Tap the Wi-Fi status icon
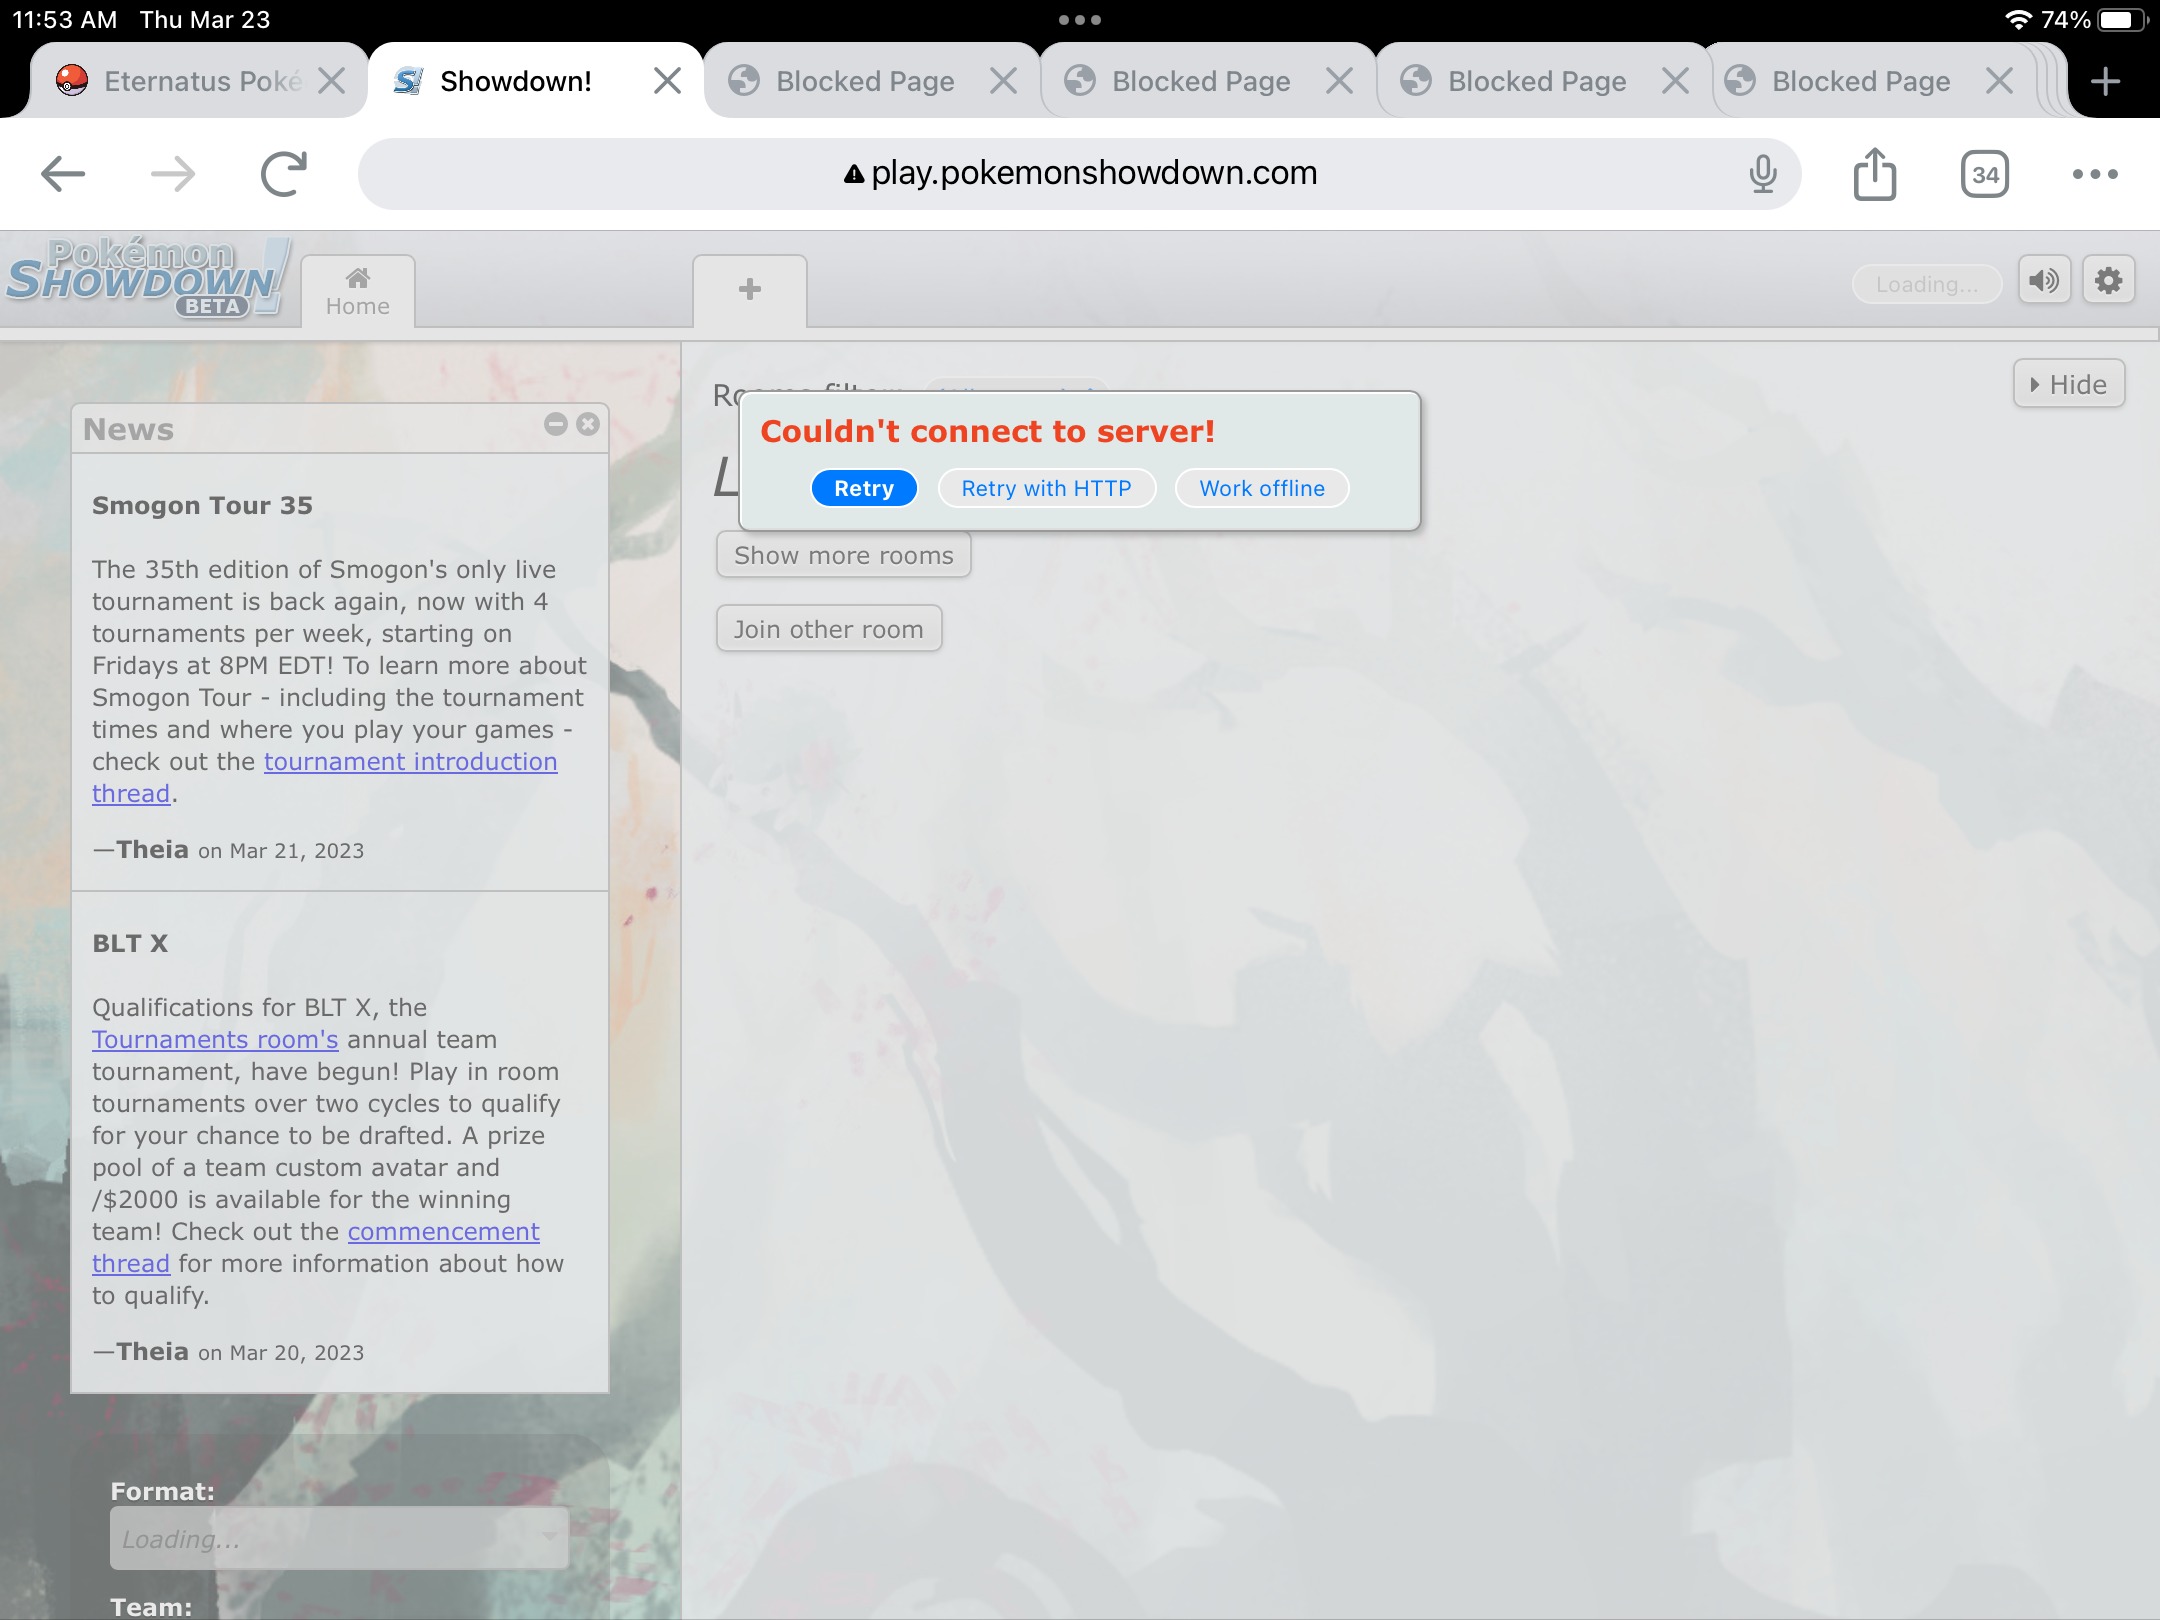This screenshot has height=1620, width=2160. click(2018, 20)
